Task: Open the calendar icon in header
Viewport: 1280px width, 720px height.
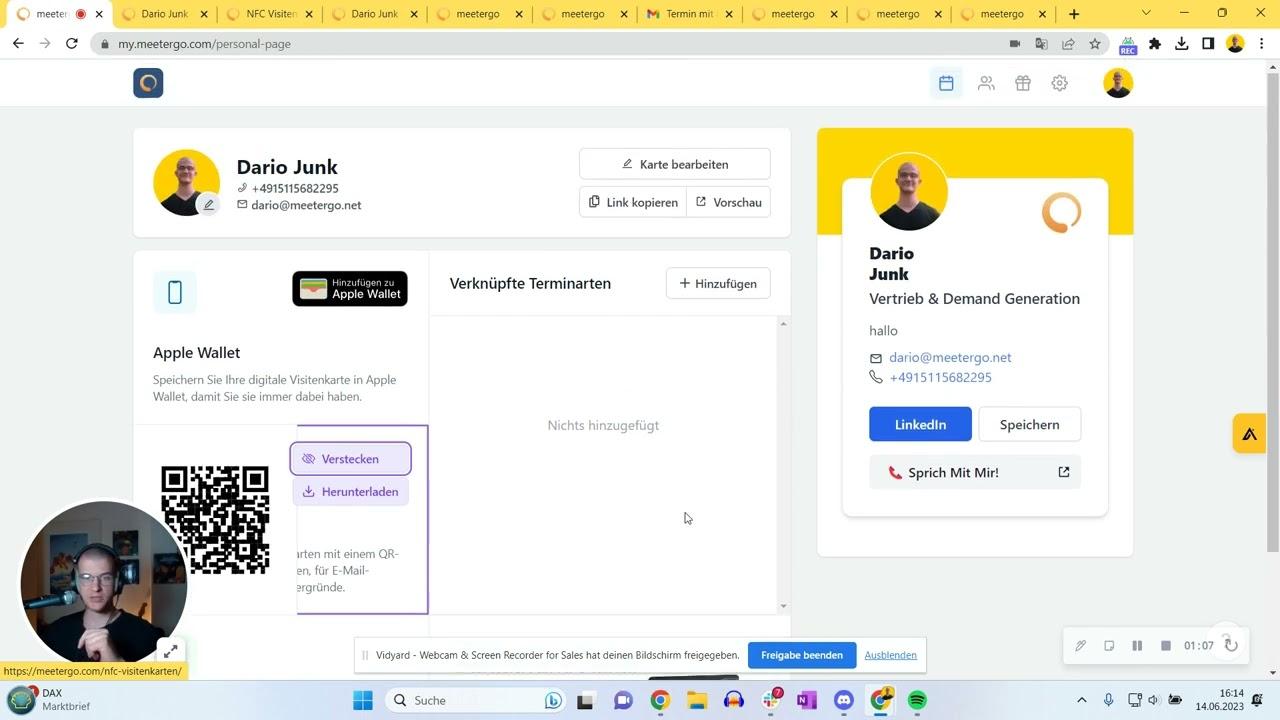Action: 946,83
